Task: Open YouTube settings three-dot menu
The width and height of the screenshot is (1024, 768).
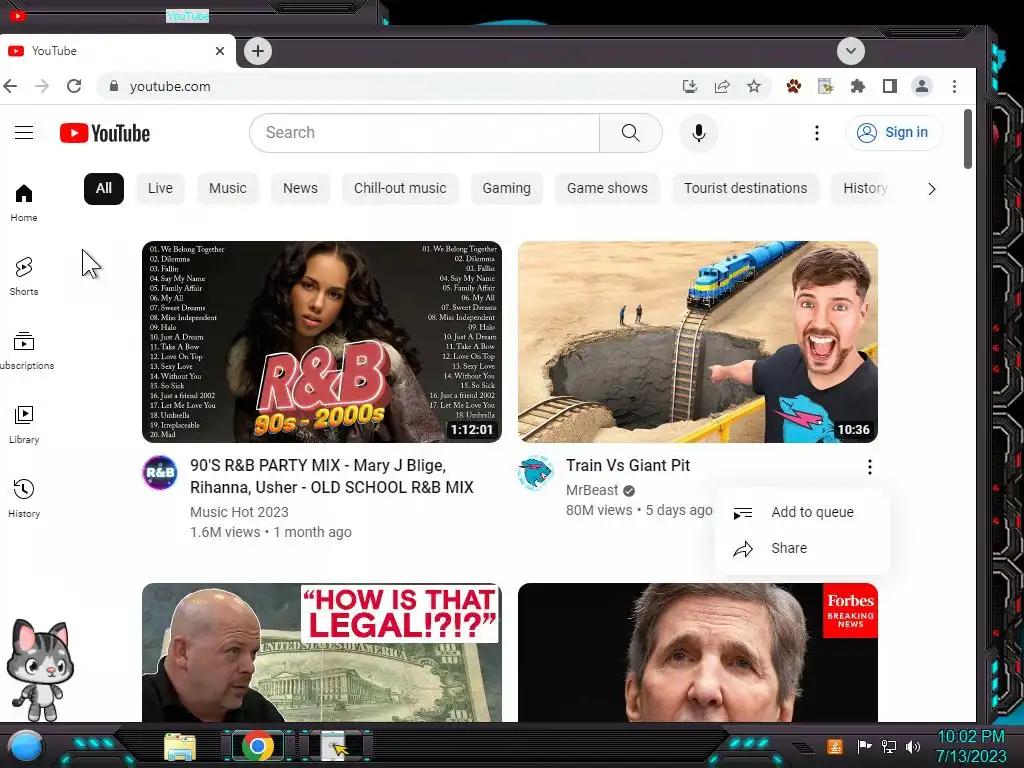Action: click(816, 133)
